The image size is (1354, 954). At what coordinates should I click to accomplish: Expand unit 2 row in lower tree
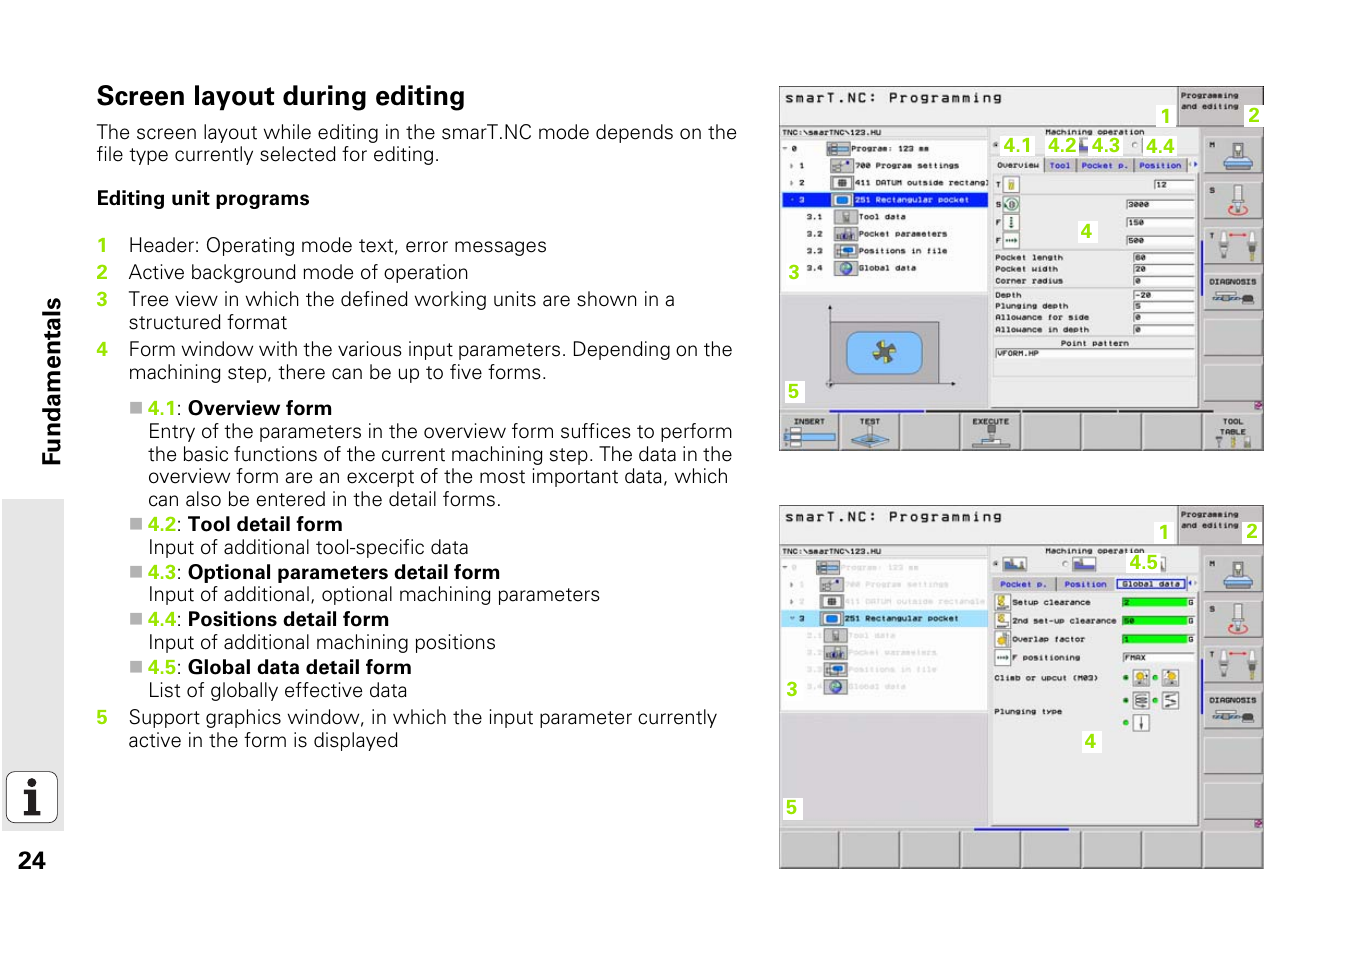[x=792, y=602]
